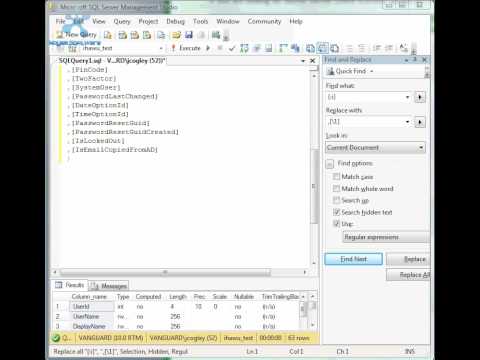Viewport: 480px width, 360px height.
Task: Switch to the Results tab
Action: tap(70, 285)
